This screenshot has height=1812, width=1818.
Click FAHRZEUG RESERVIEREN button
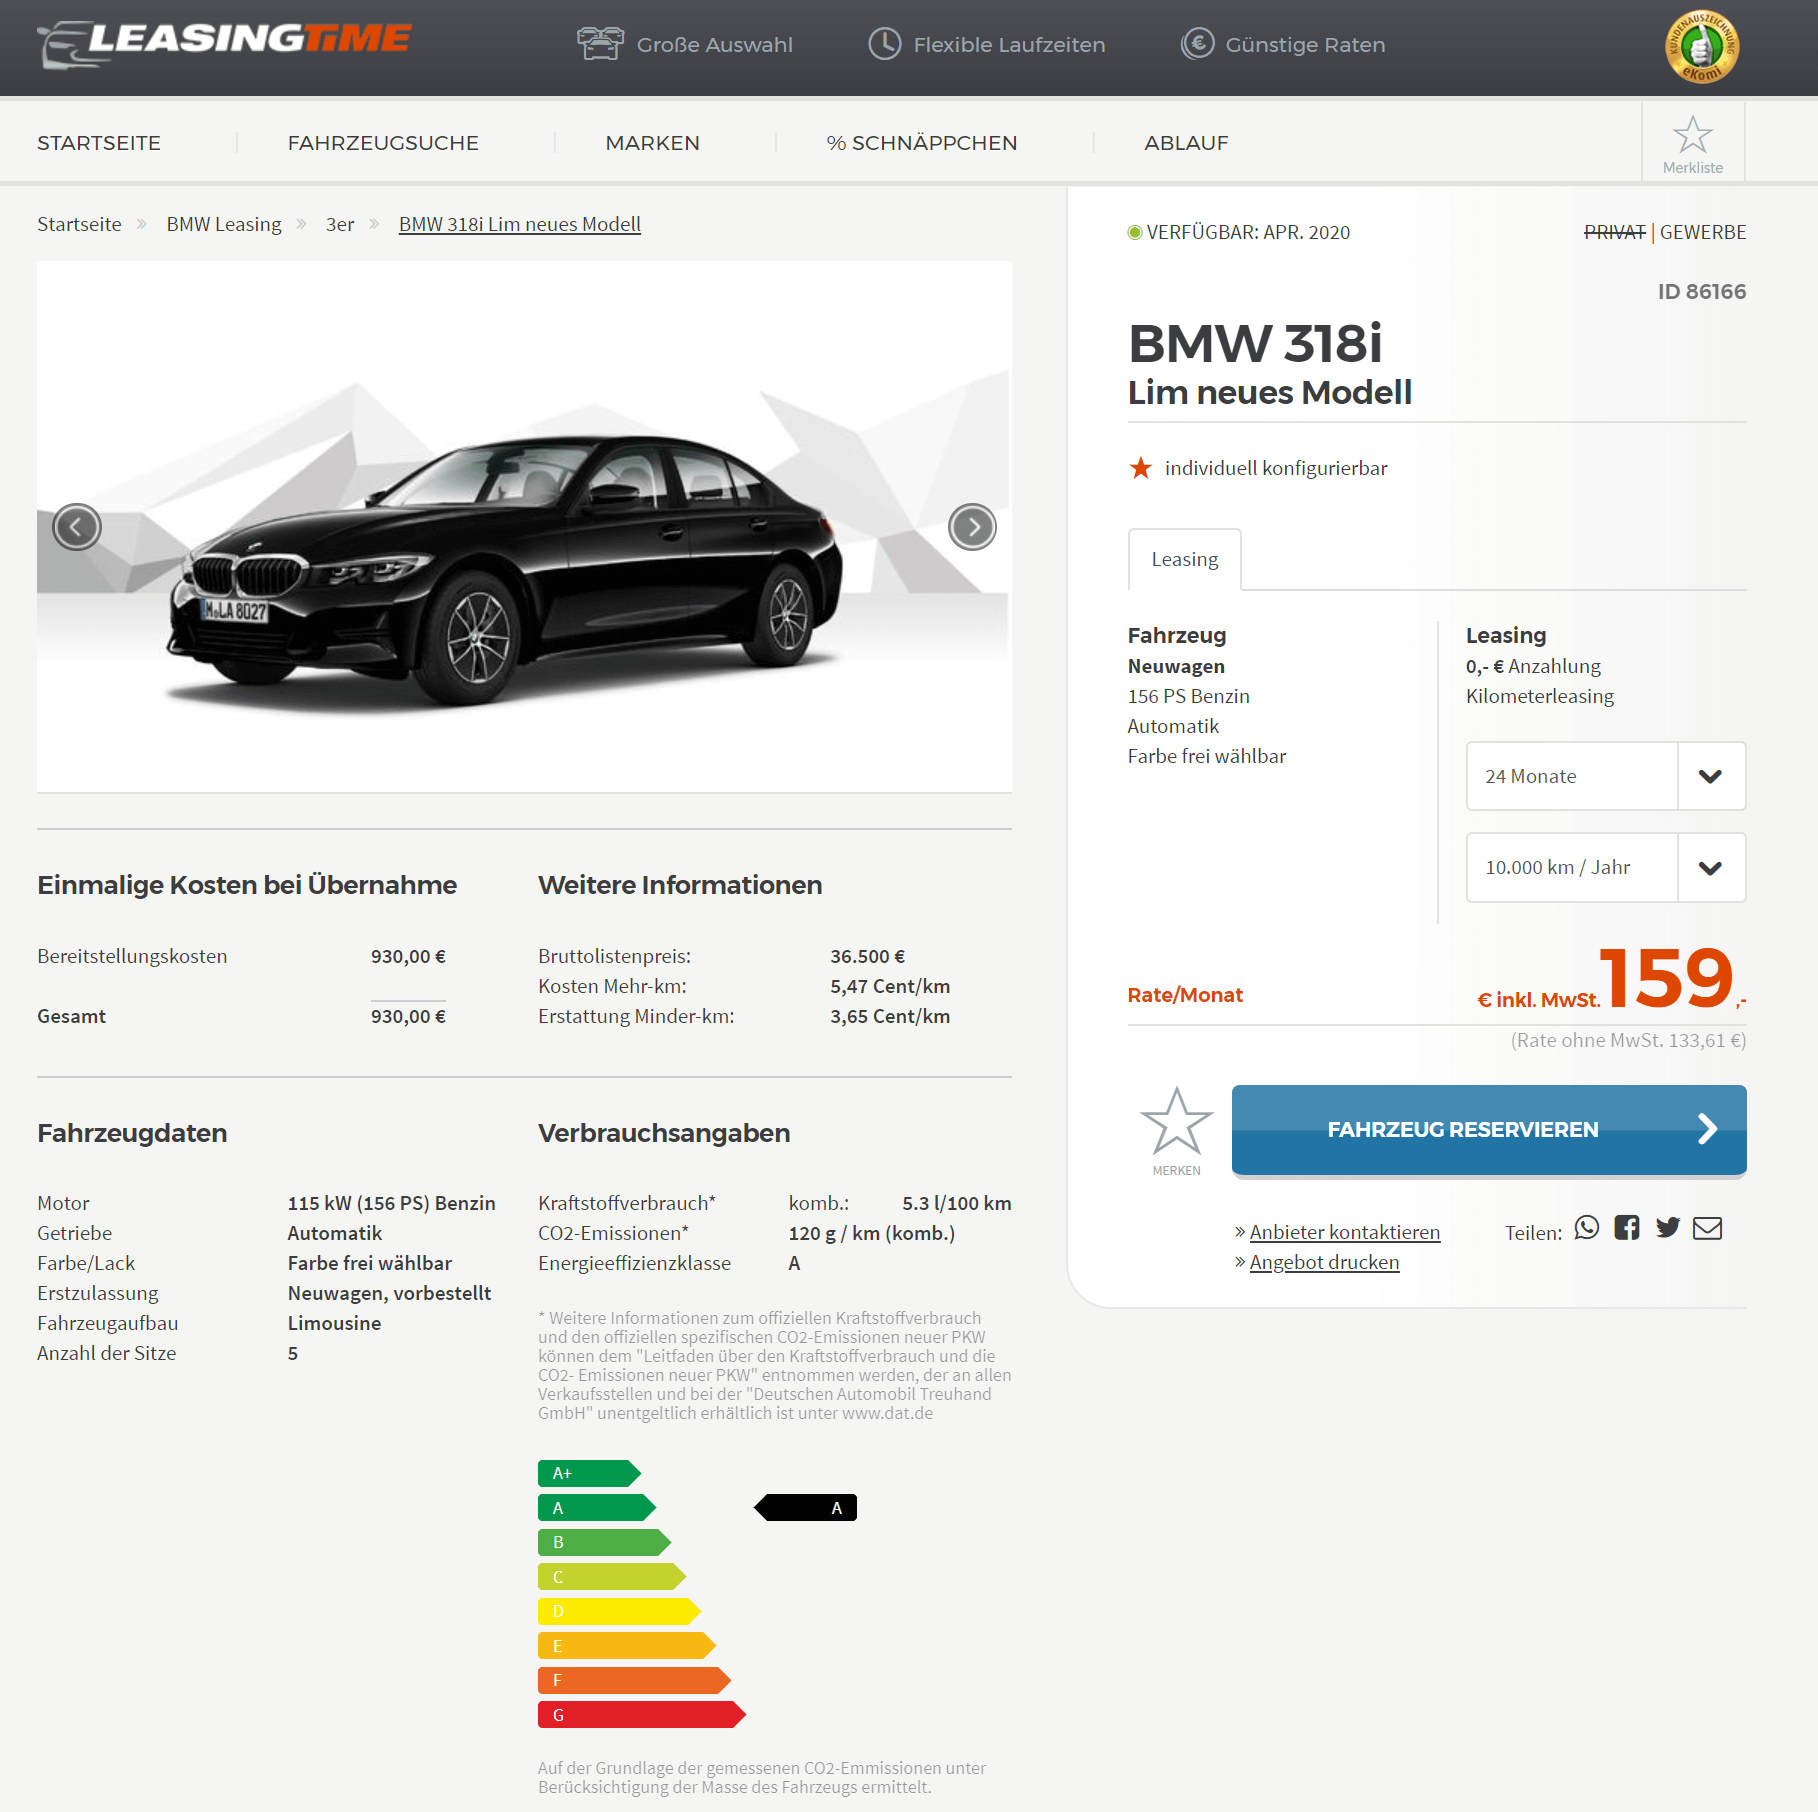pyautogui.click(x=1489, y=1130)
